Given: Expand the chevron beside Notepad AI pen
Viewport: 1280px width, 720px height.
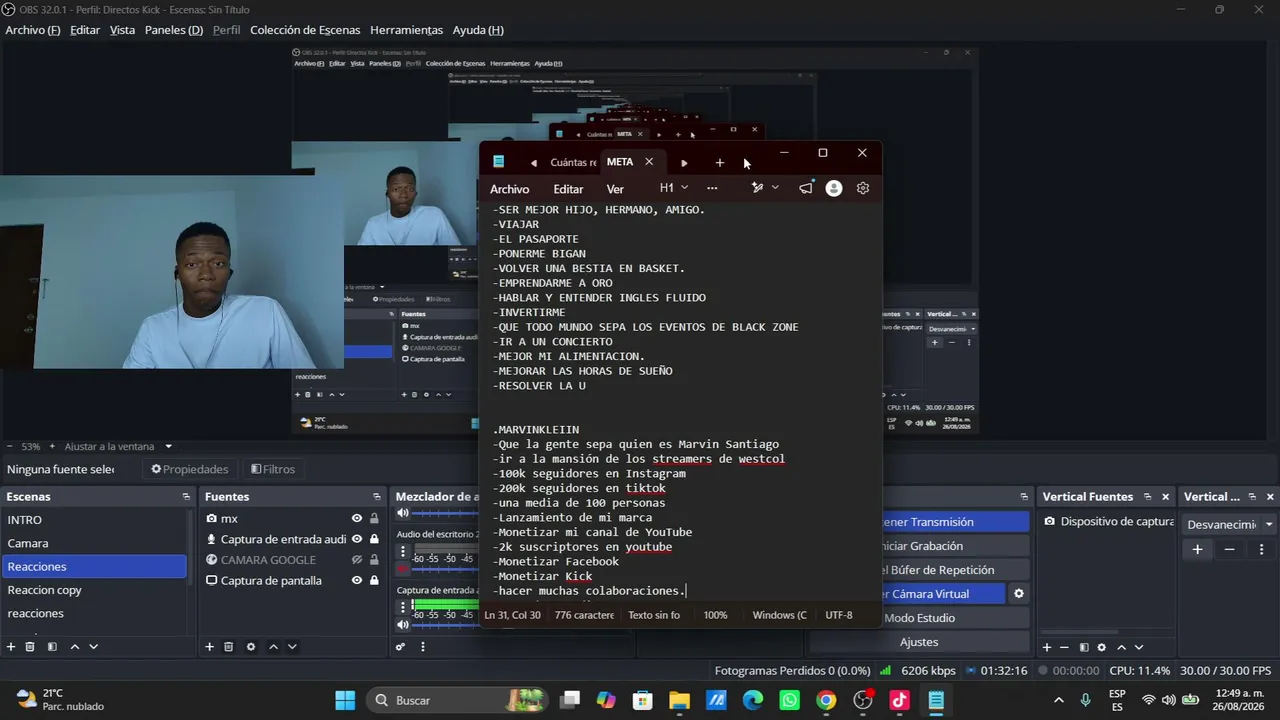Looking at the screenshot, I should tap(775, 188).
